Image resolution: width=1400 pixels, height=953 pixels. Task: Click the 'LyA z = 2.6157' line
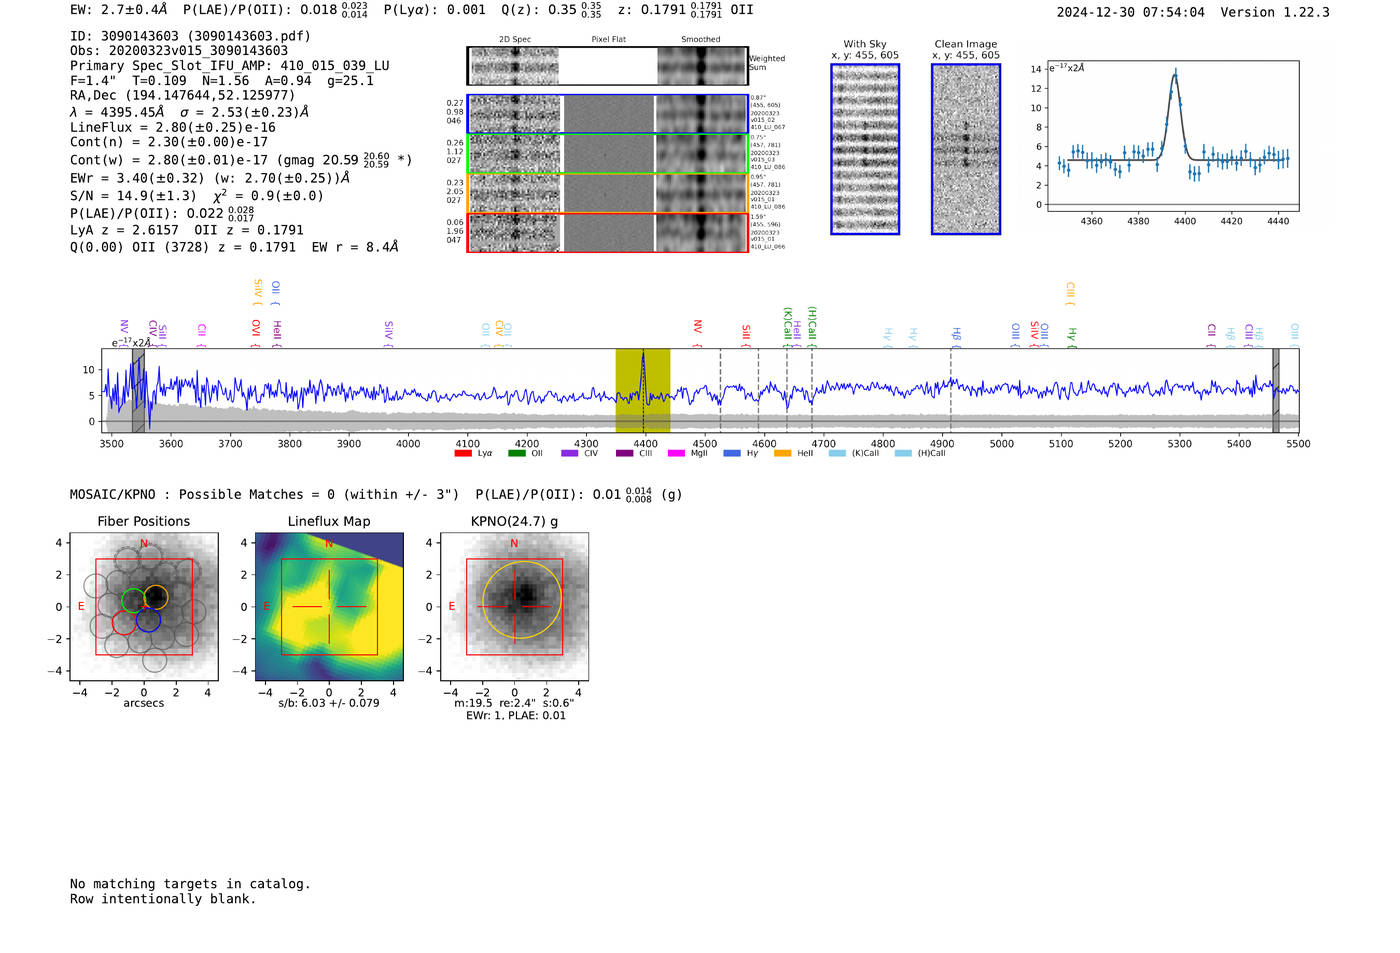coord(187,230)
